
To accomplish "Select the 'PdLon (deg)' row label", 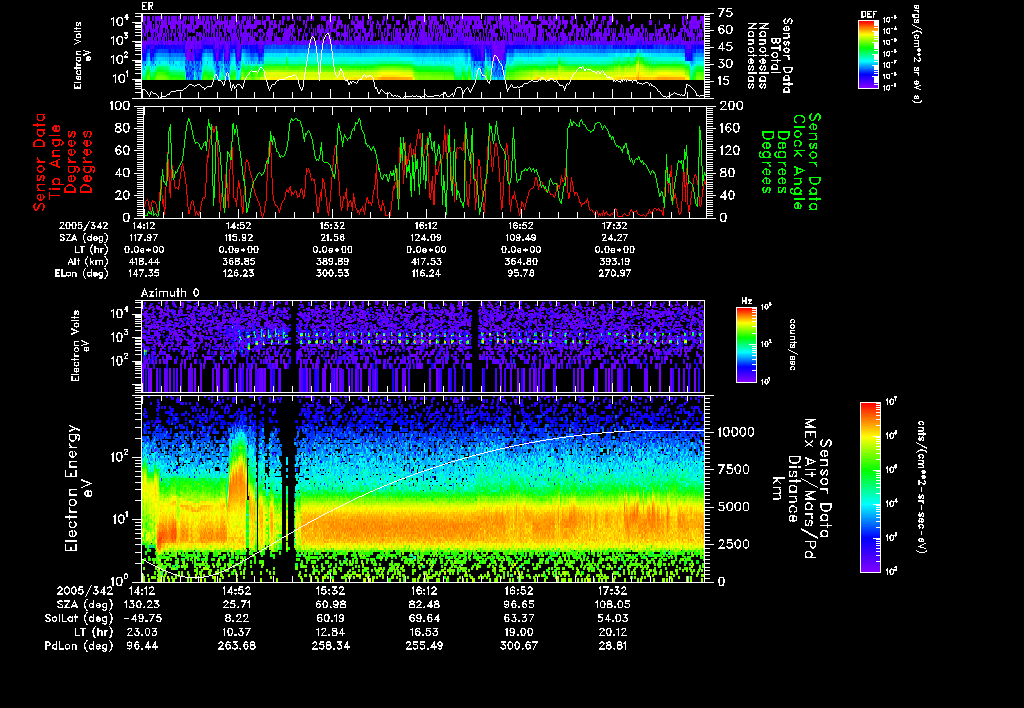I will pos(78,645).
